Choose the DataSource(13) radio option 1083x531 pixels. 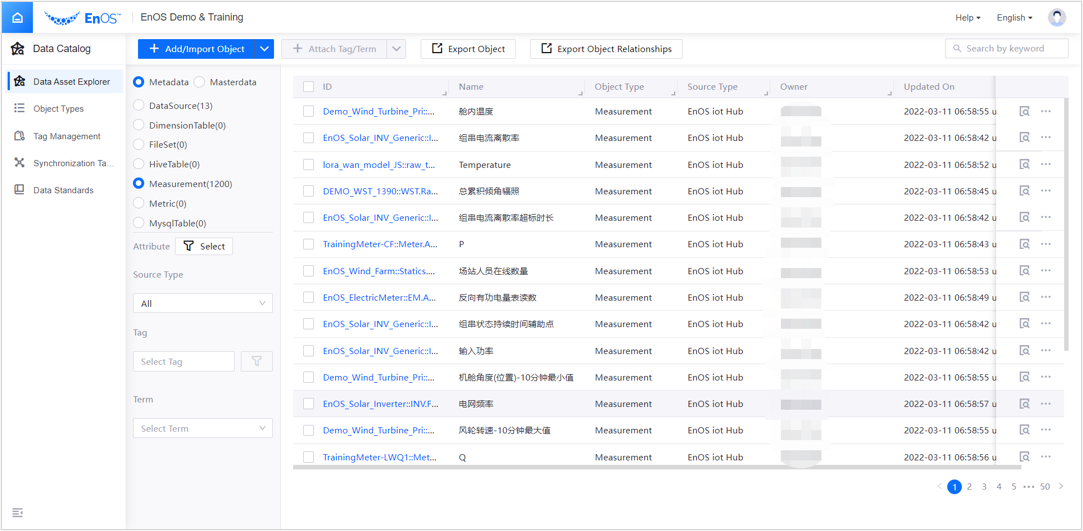(x=139, y=105)
